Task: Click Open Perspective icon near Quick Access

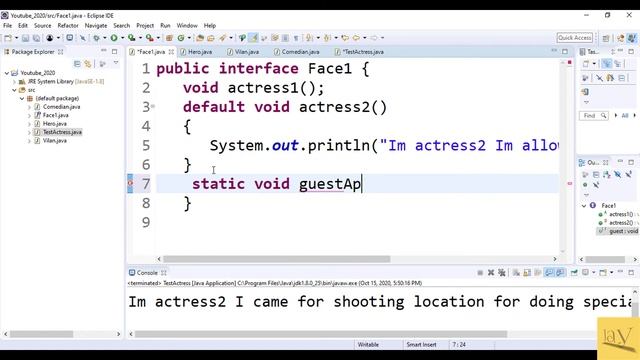Action: [606, 38]
